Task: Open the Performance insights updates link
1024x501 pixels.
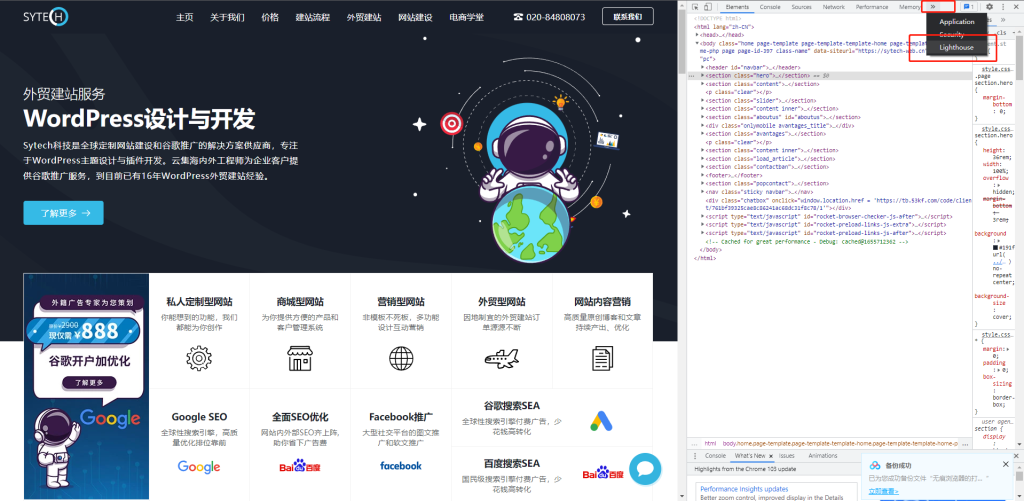Action: [x=744, y=489]
